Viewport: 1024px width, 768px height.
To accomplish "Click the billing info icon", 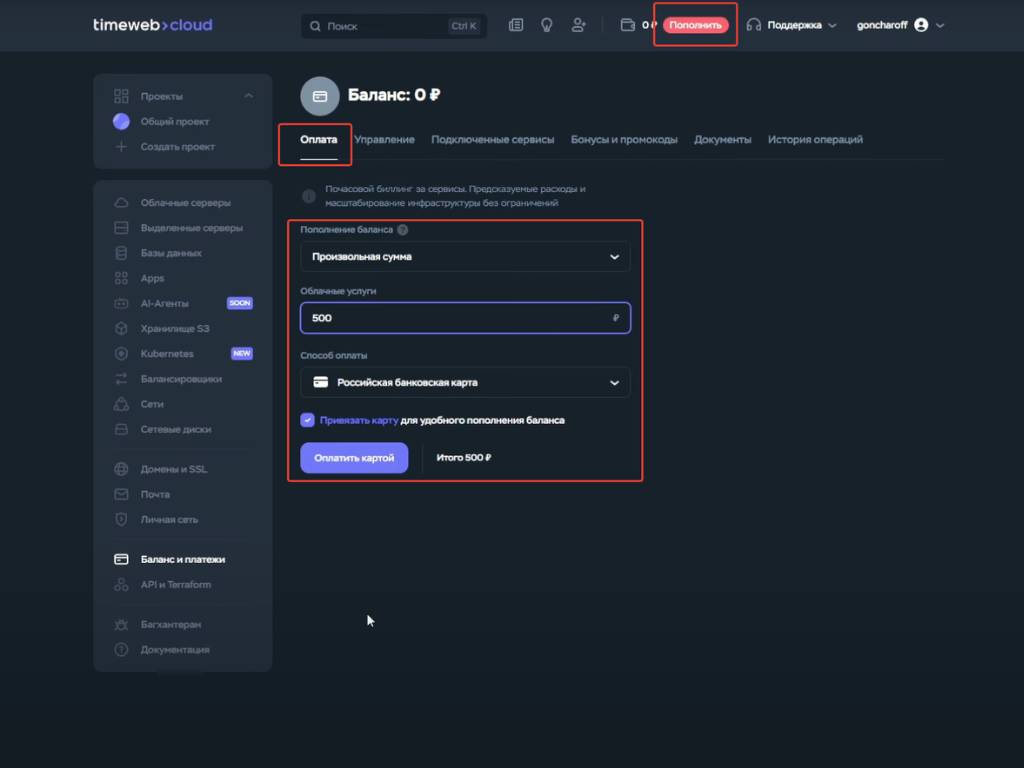I will point(309,195).
